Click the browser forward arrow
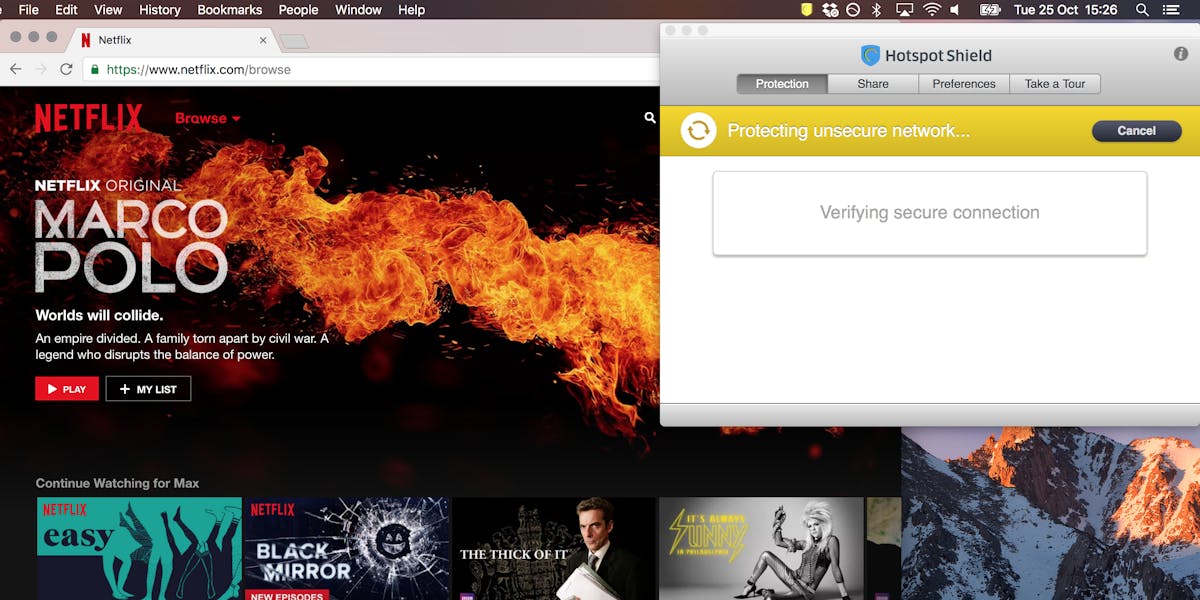Image resolution: width=1200 pixels, height=600 pixels. point(41,69)
